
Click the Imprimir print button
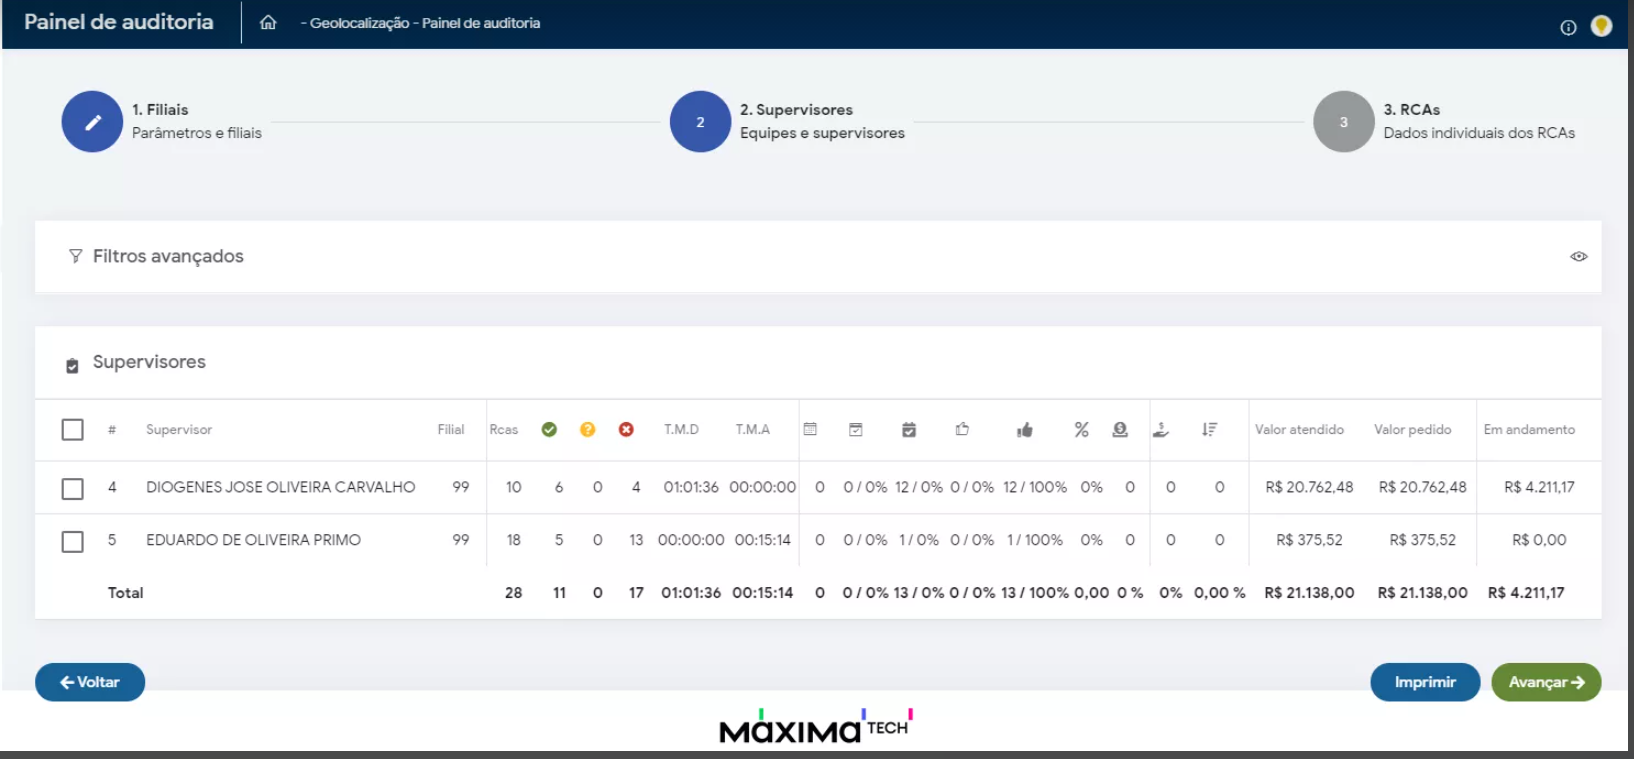pyautogui.click(x=1425, y=682)
